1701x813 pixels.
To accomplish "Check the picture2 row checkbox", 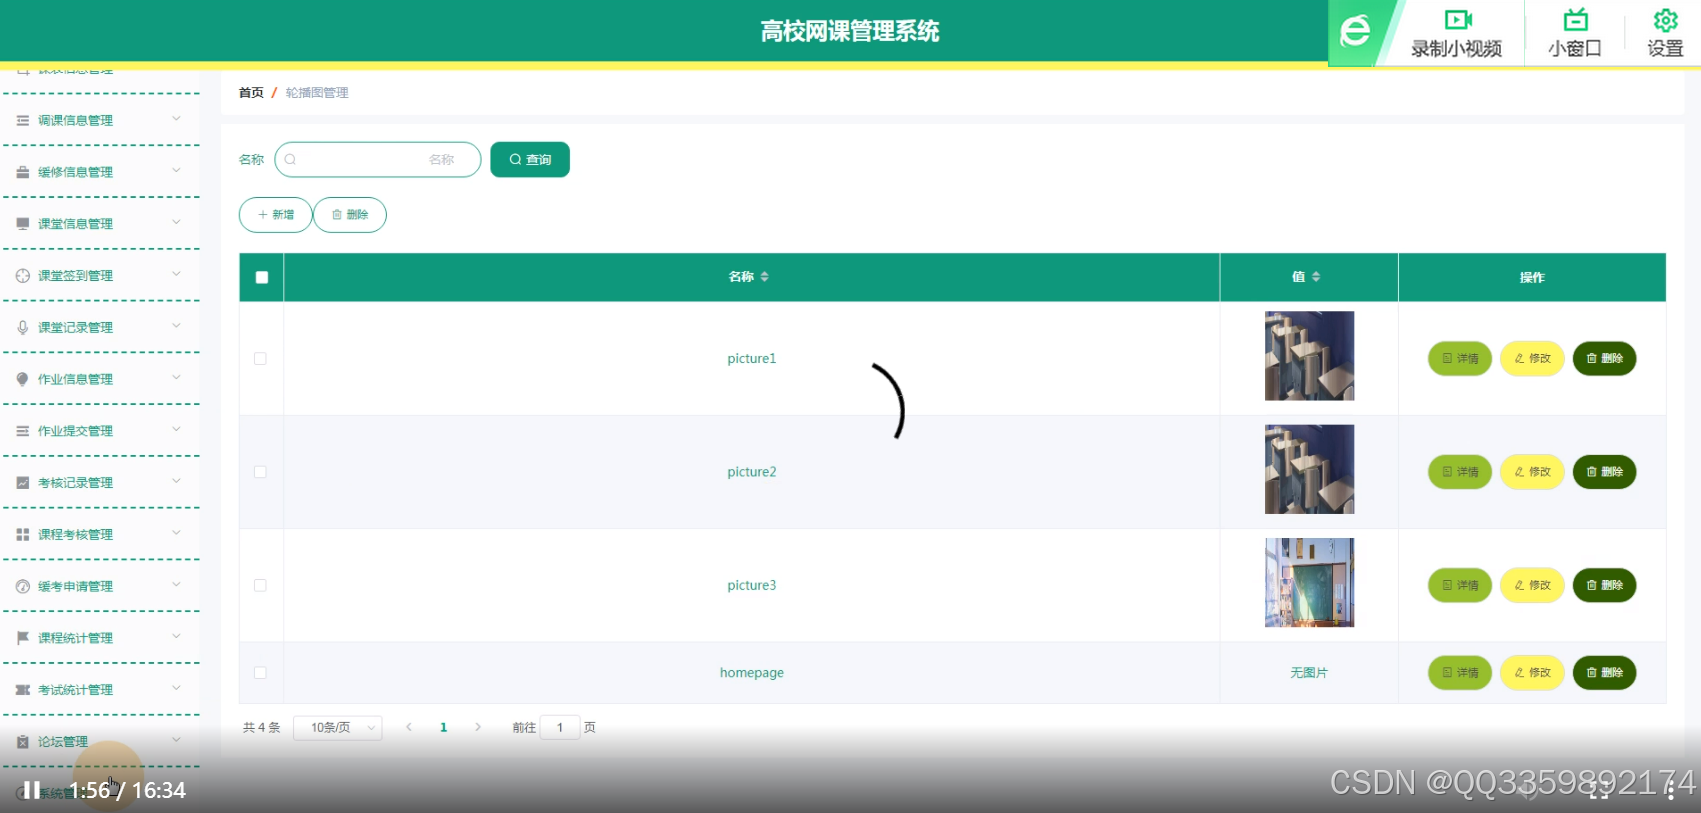I will 260,472.
